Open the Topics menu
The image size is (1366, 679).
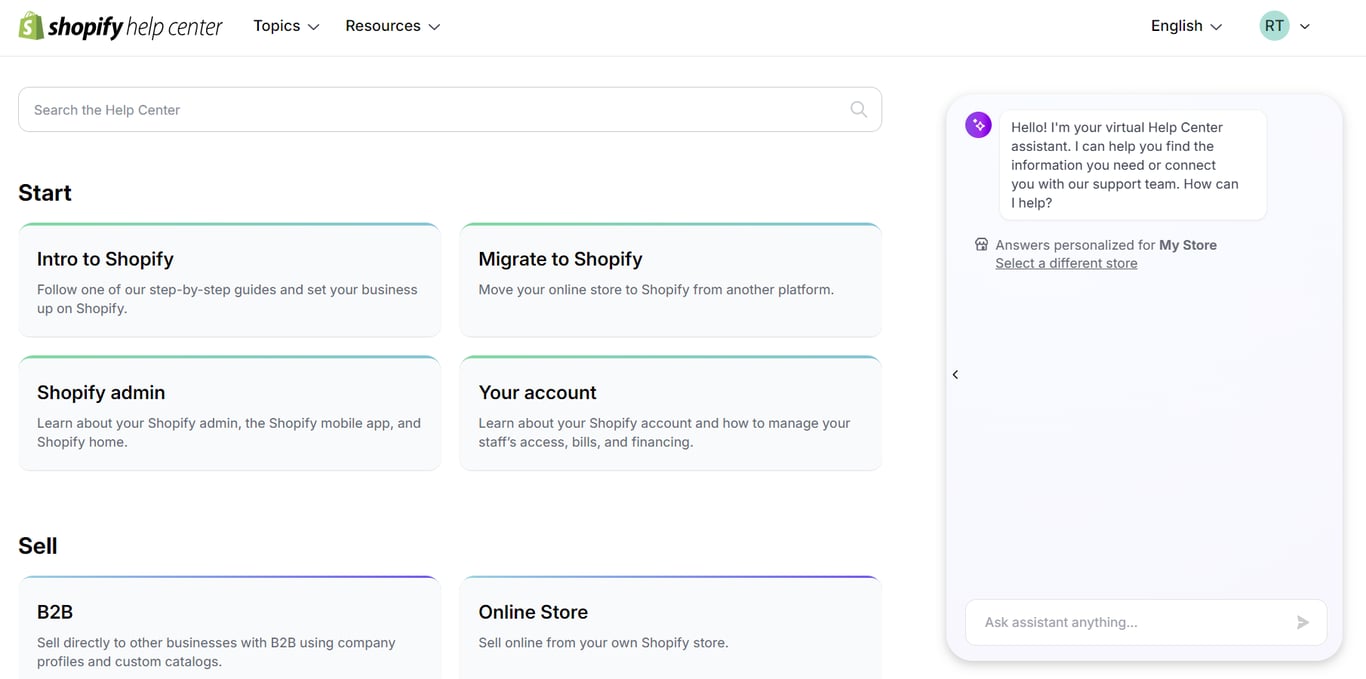[277, 26]
